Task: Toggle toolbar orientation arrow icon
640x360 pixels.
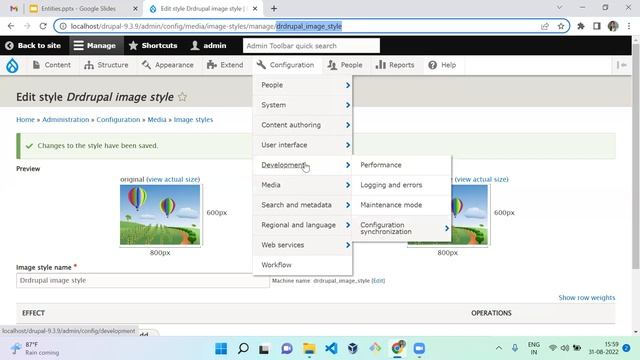Action: pos(622,65)
